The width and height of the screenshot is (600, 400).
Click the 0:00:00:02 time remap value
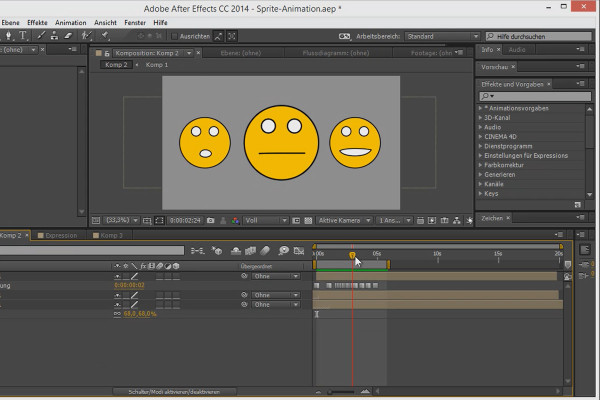129,285
